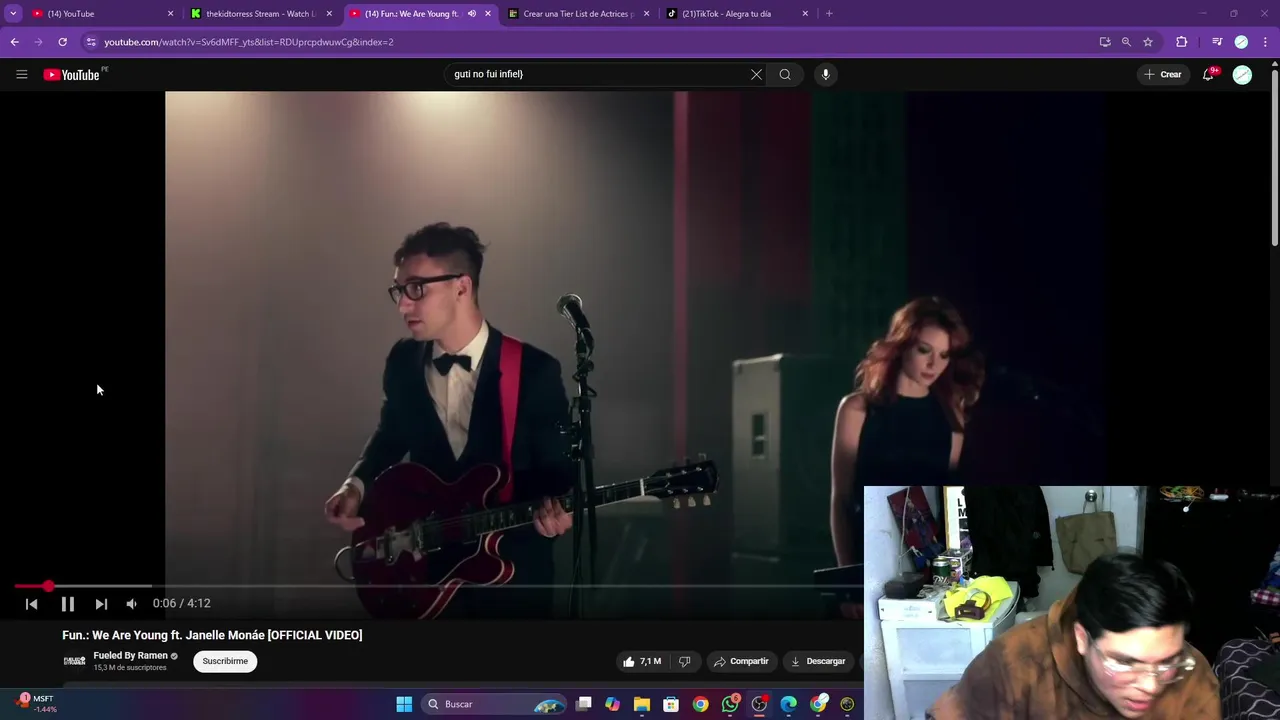Subscribe via the Suscribirme button
Image resolution: width=1280 pixels, height=720 pixels.
[225, 661]
